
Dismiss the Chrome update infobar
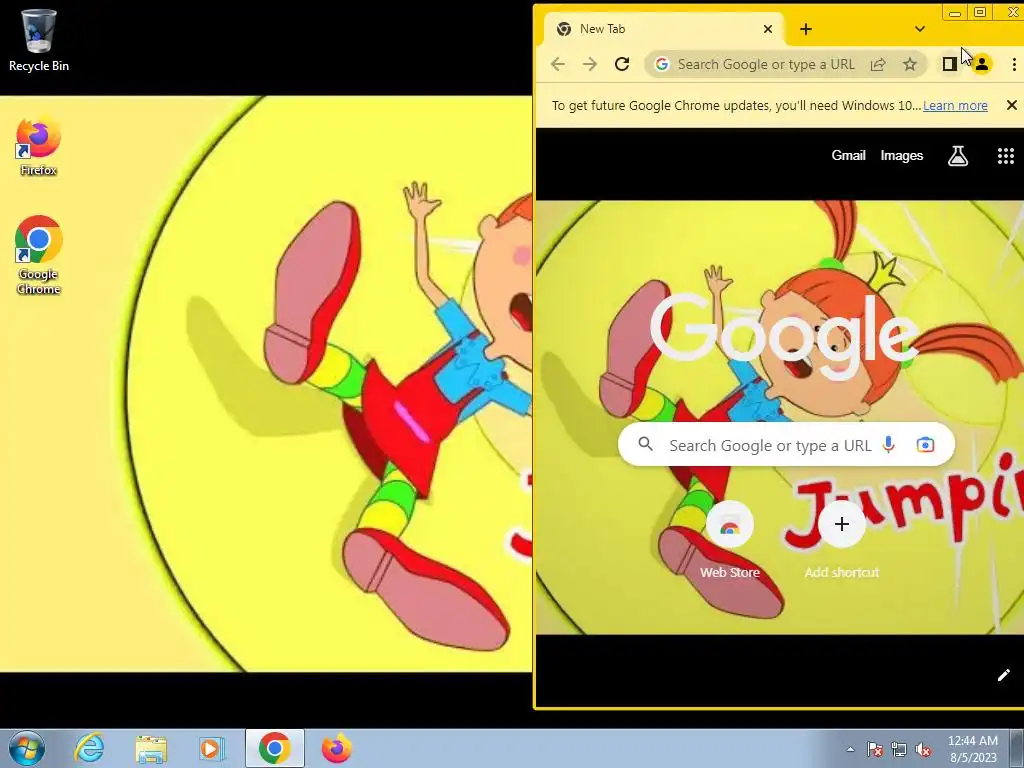click(1012, 105)
